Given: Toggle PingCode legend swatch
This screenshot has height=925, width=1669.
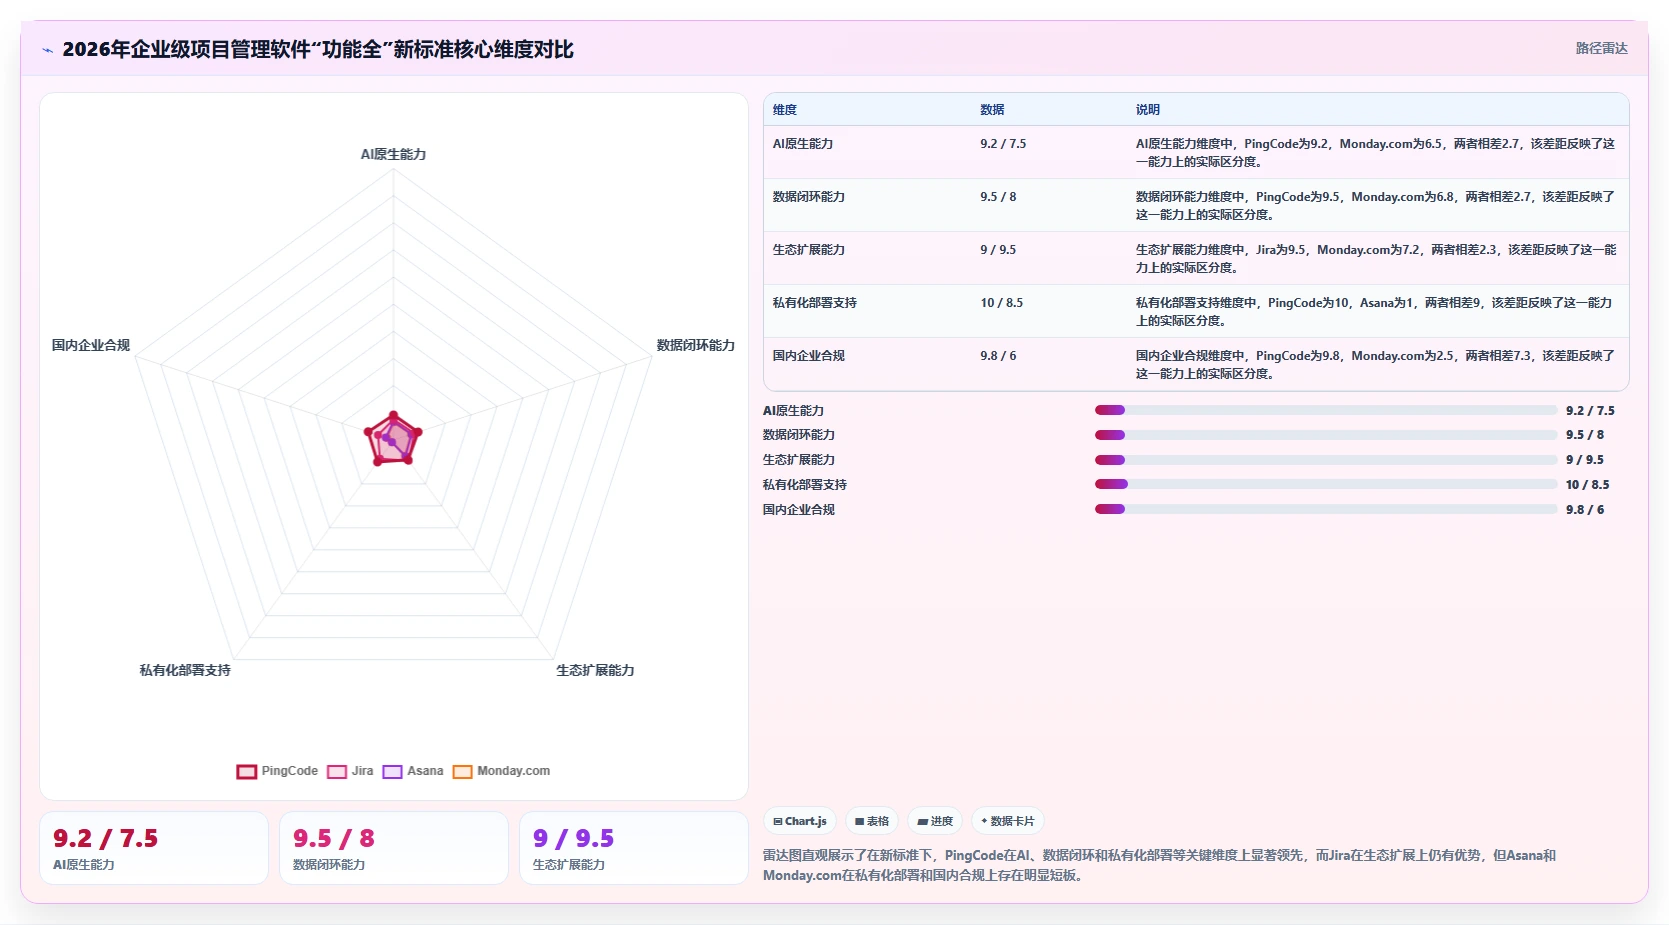Looking at the screenshot, I should (247, 771).
